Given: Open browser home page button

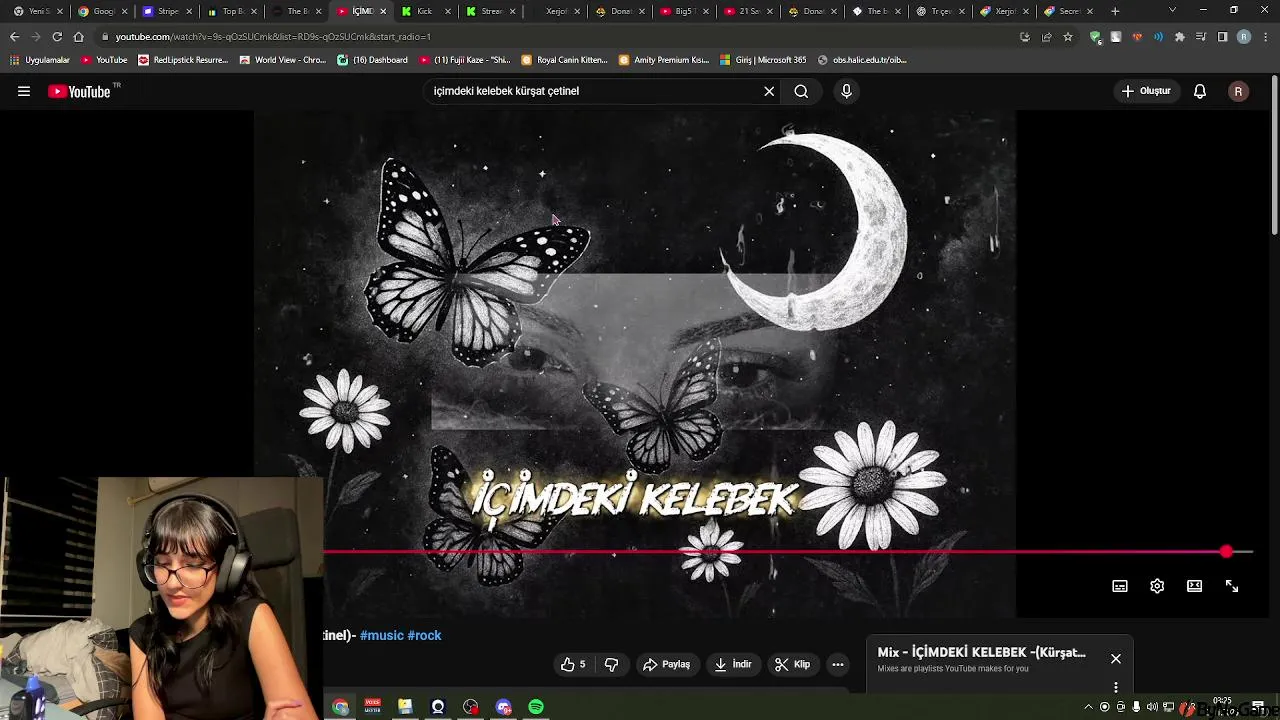Looking at the screenshot, I should tap(78, 36).
